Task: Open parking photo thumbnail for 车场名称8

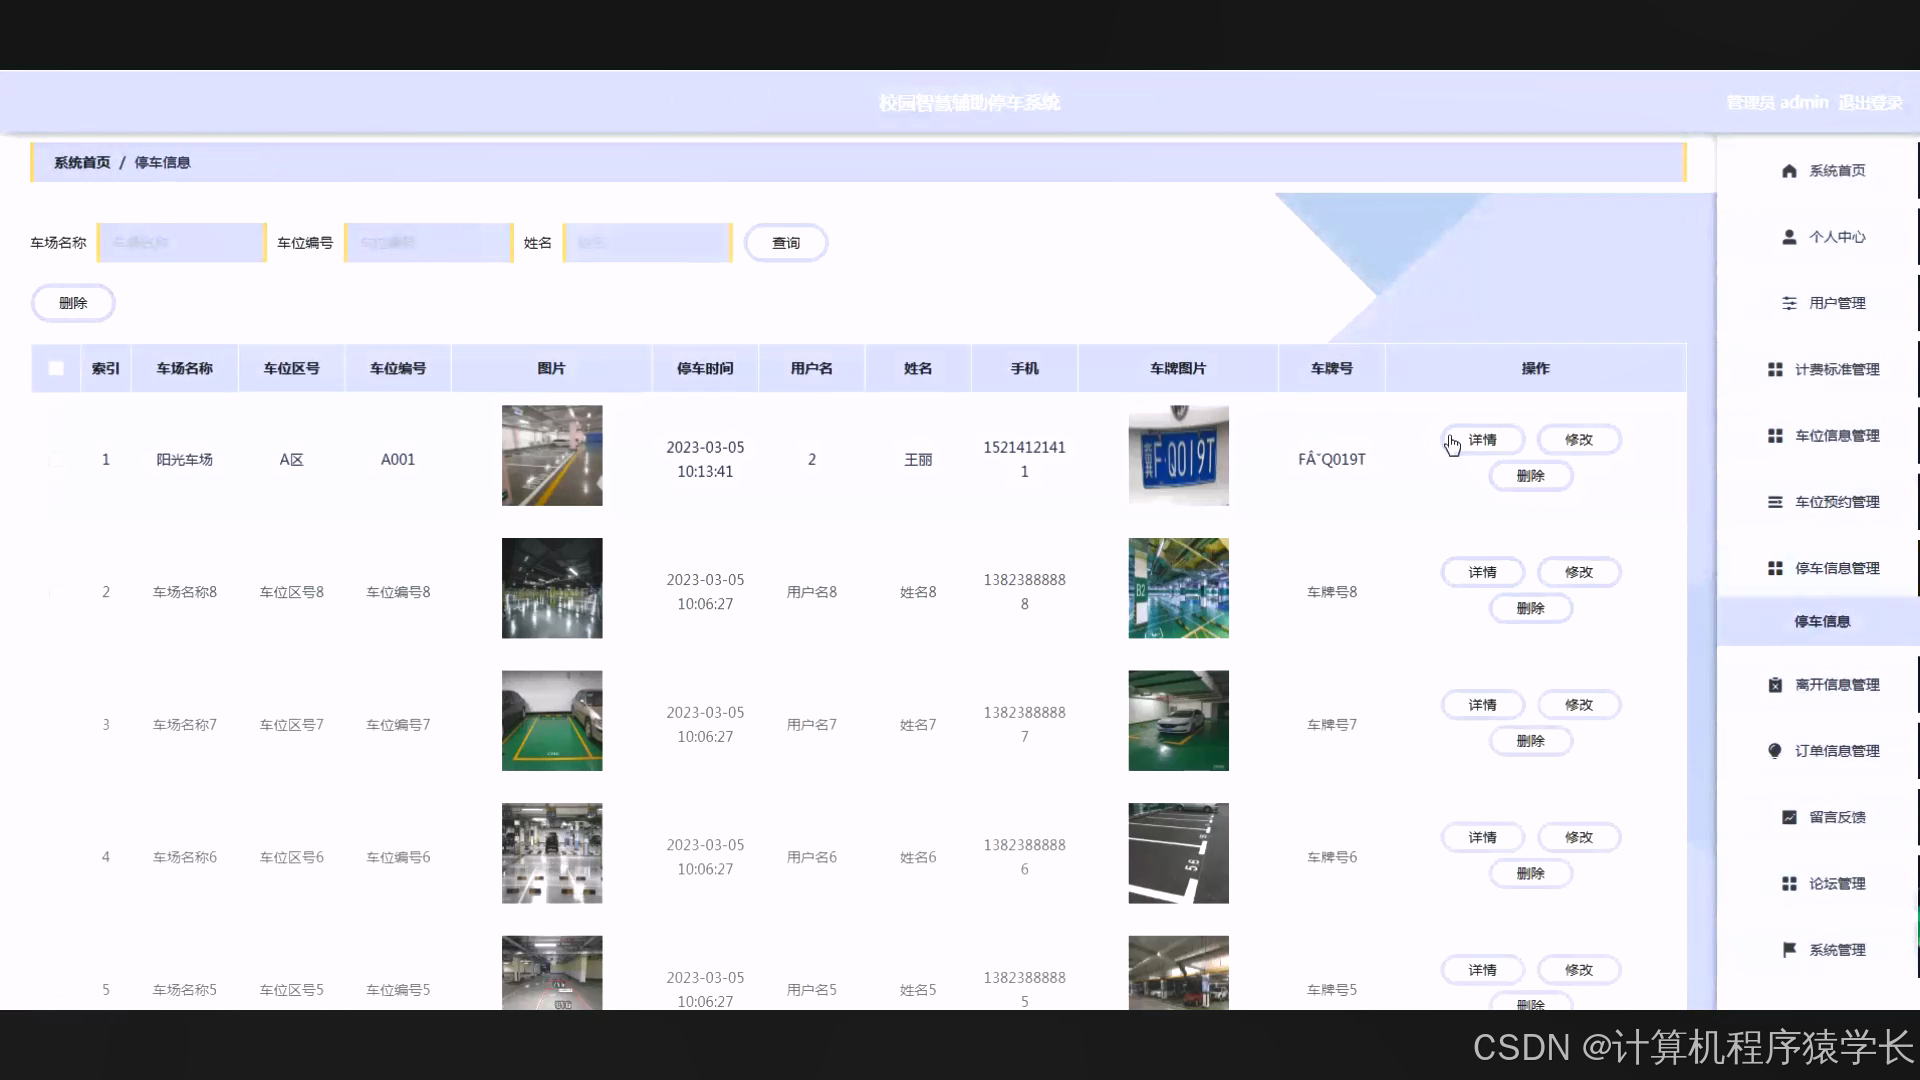Action: pos(552,588)
